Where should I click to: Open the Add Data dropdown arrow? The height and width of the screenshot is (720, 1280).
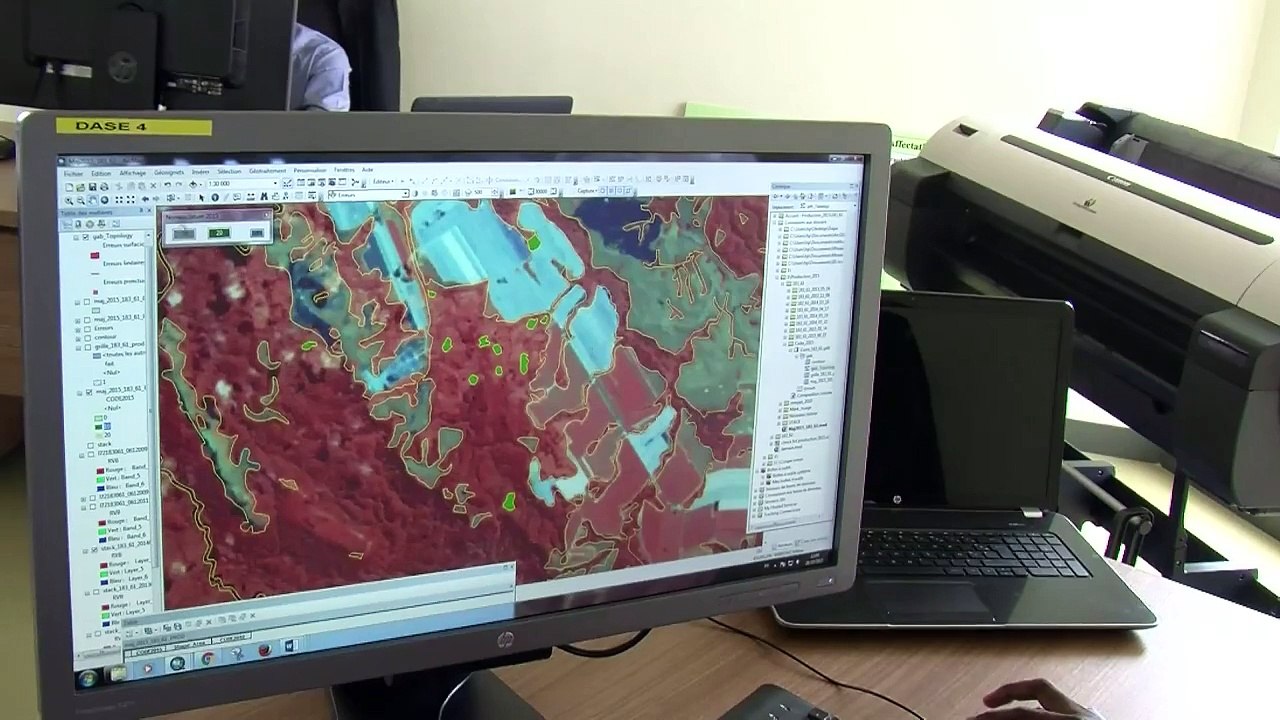pyautogui.click(x=201, y=184)
